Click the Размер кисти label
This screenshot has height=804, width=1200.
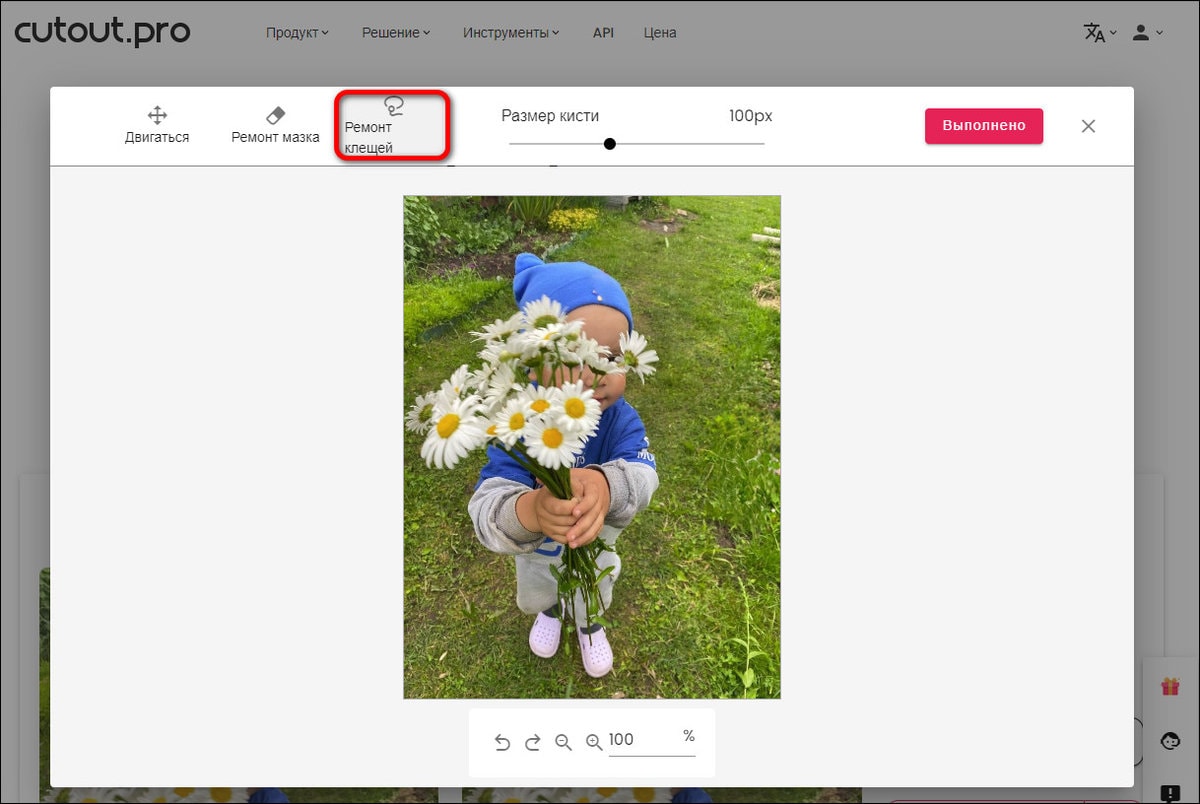click(550, 116)
